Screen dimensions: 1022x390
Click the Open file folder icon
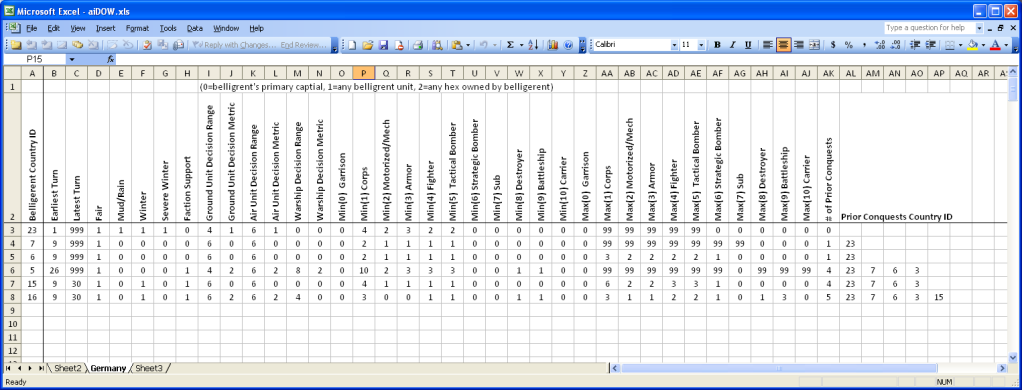click(x=368, y=45)
